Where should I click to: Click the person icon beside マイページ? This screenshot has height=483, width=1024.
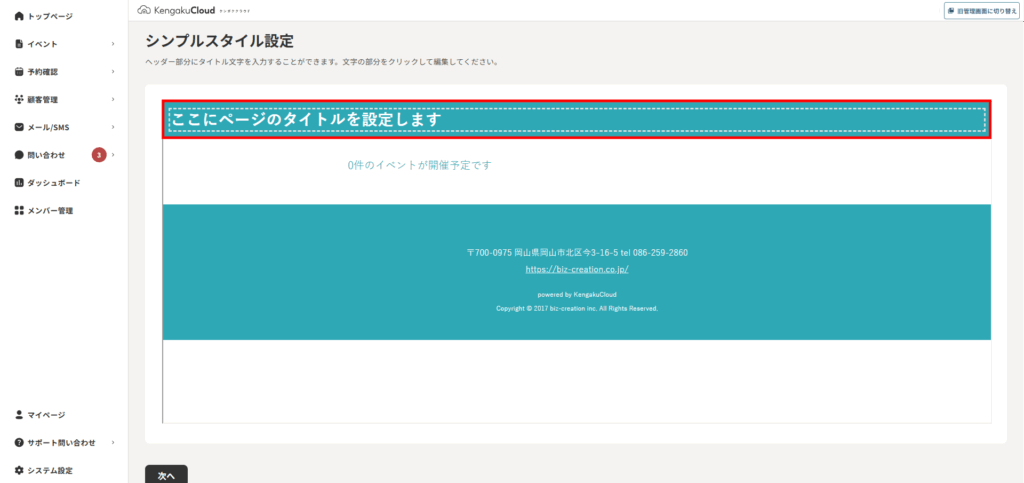click(19, 414)
